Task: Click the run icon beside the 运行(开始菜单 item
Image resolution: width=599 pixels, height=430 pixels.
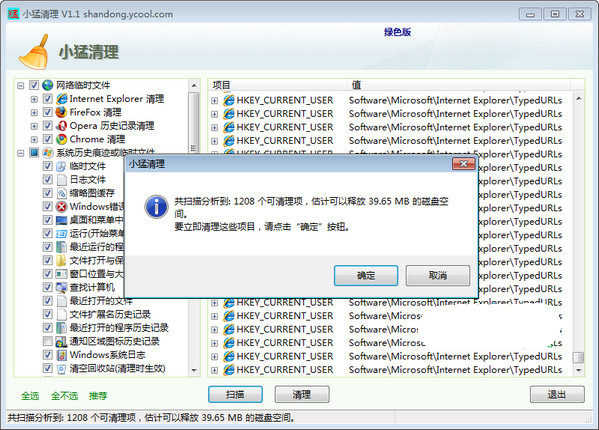Action: click(61, 233)
